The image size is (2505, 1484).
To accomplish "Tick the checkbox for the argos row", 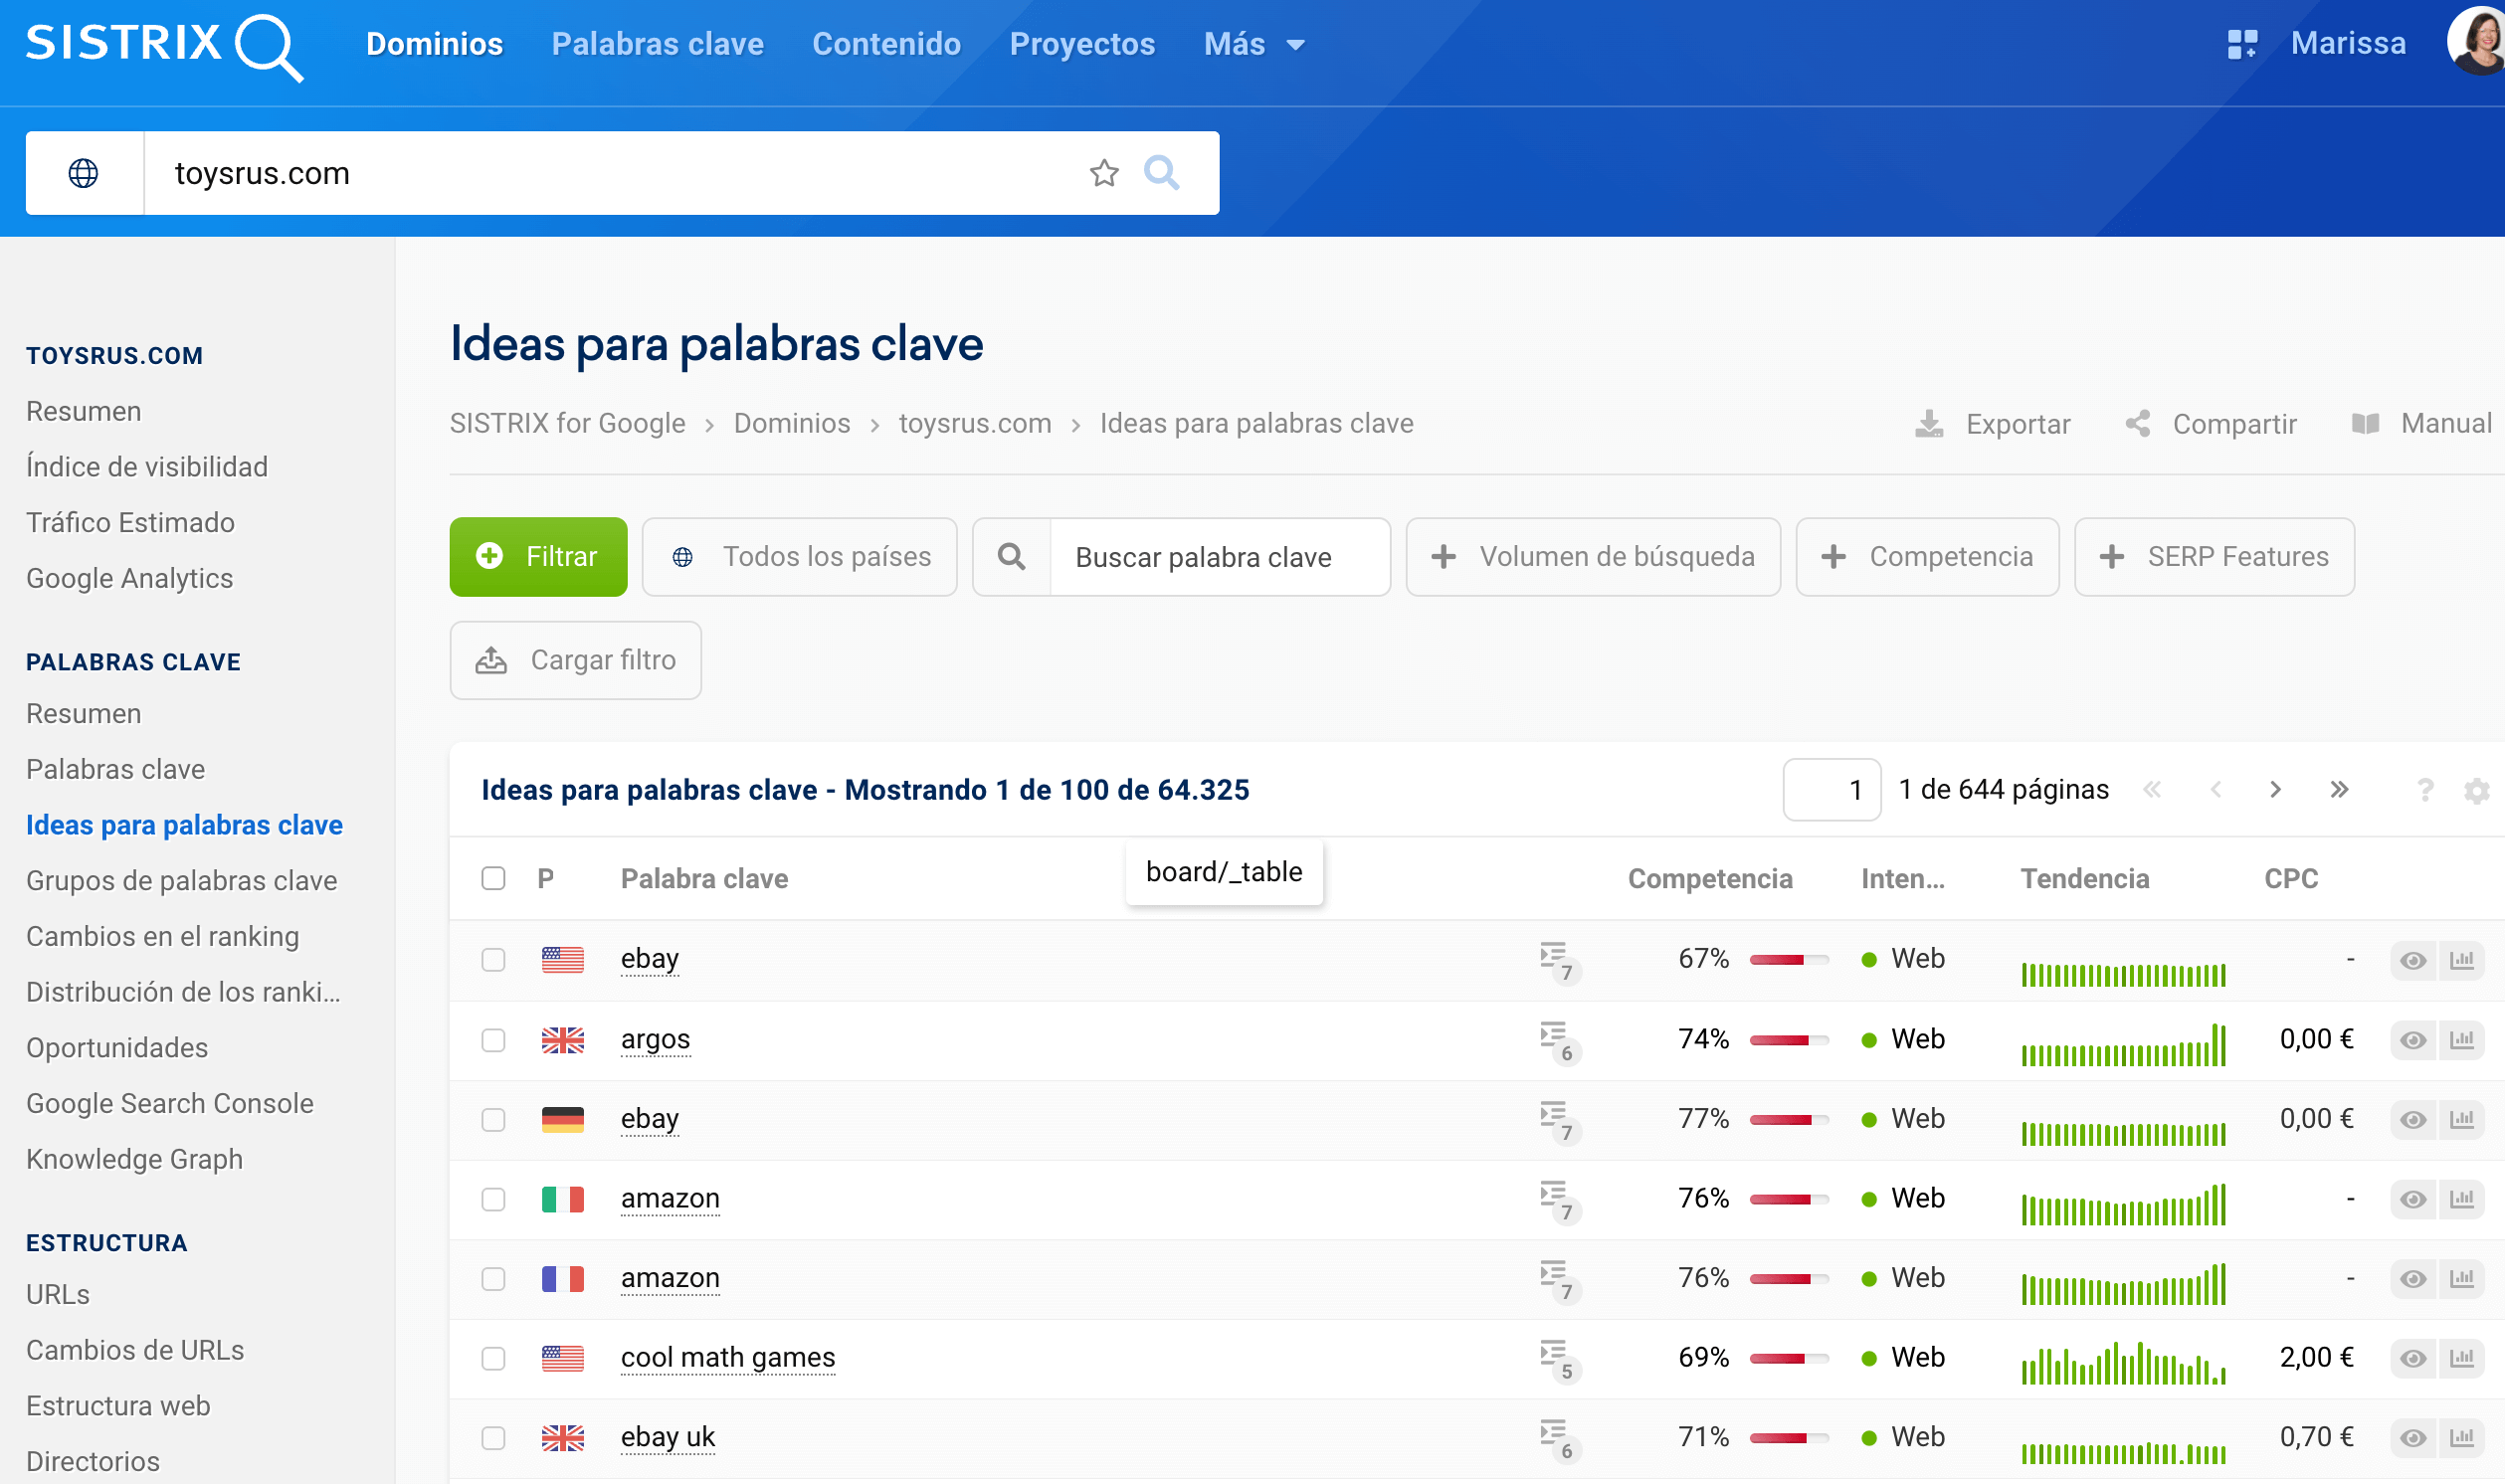I will coord(493,1040).
